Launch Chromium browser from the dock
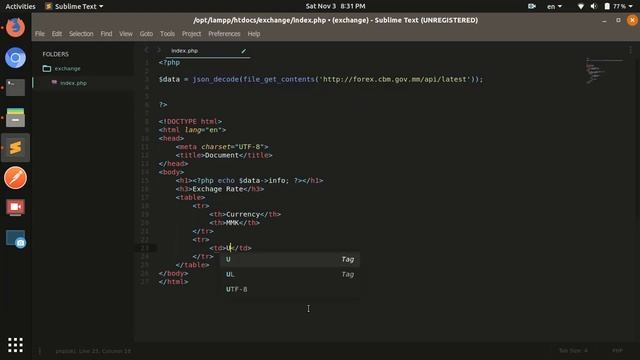640x360 pixels. (x=15, y=58)
